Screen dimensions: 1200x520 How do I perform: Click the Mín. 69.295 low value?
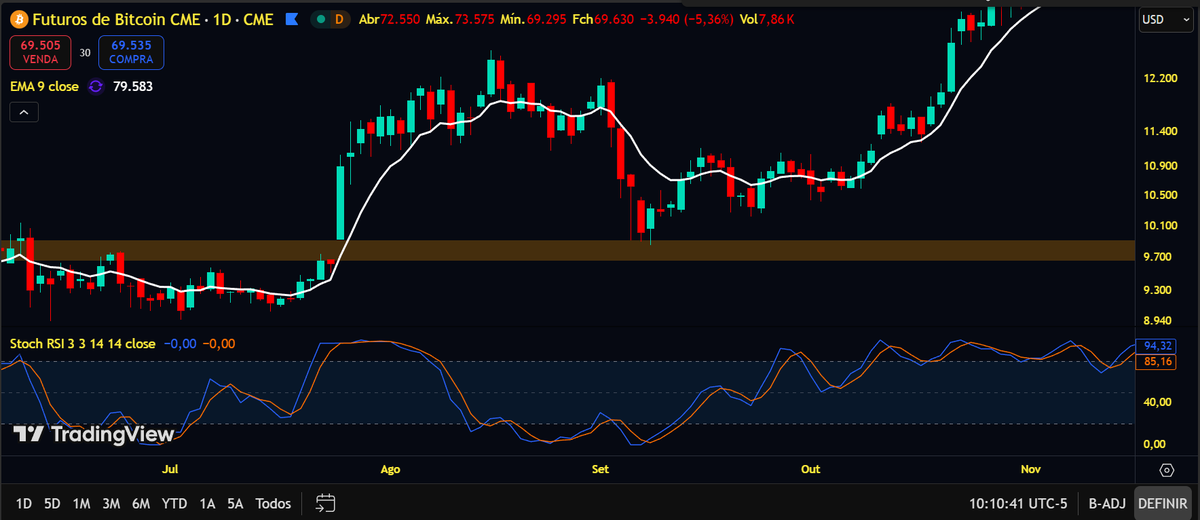tap(532, 19)
